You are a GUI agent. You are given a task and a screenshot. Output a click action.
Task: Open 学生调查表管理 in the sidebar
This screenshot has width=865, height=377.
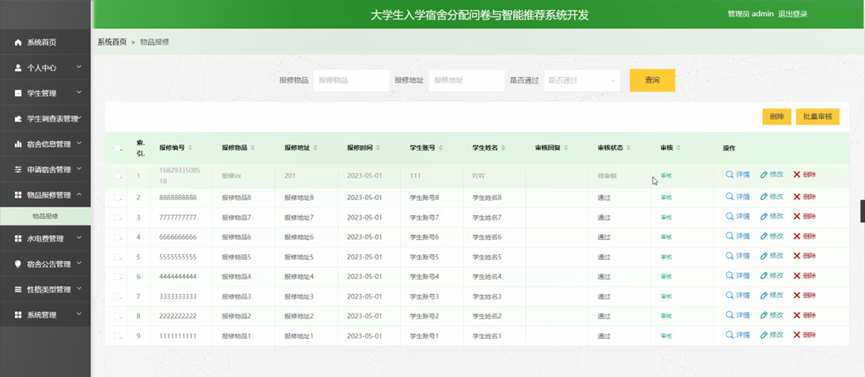(45, 119)
